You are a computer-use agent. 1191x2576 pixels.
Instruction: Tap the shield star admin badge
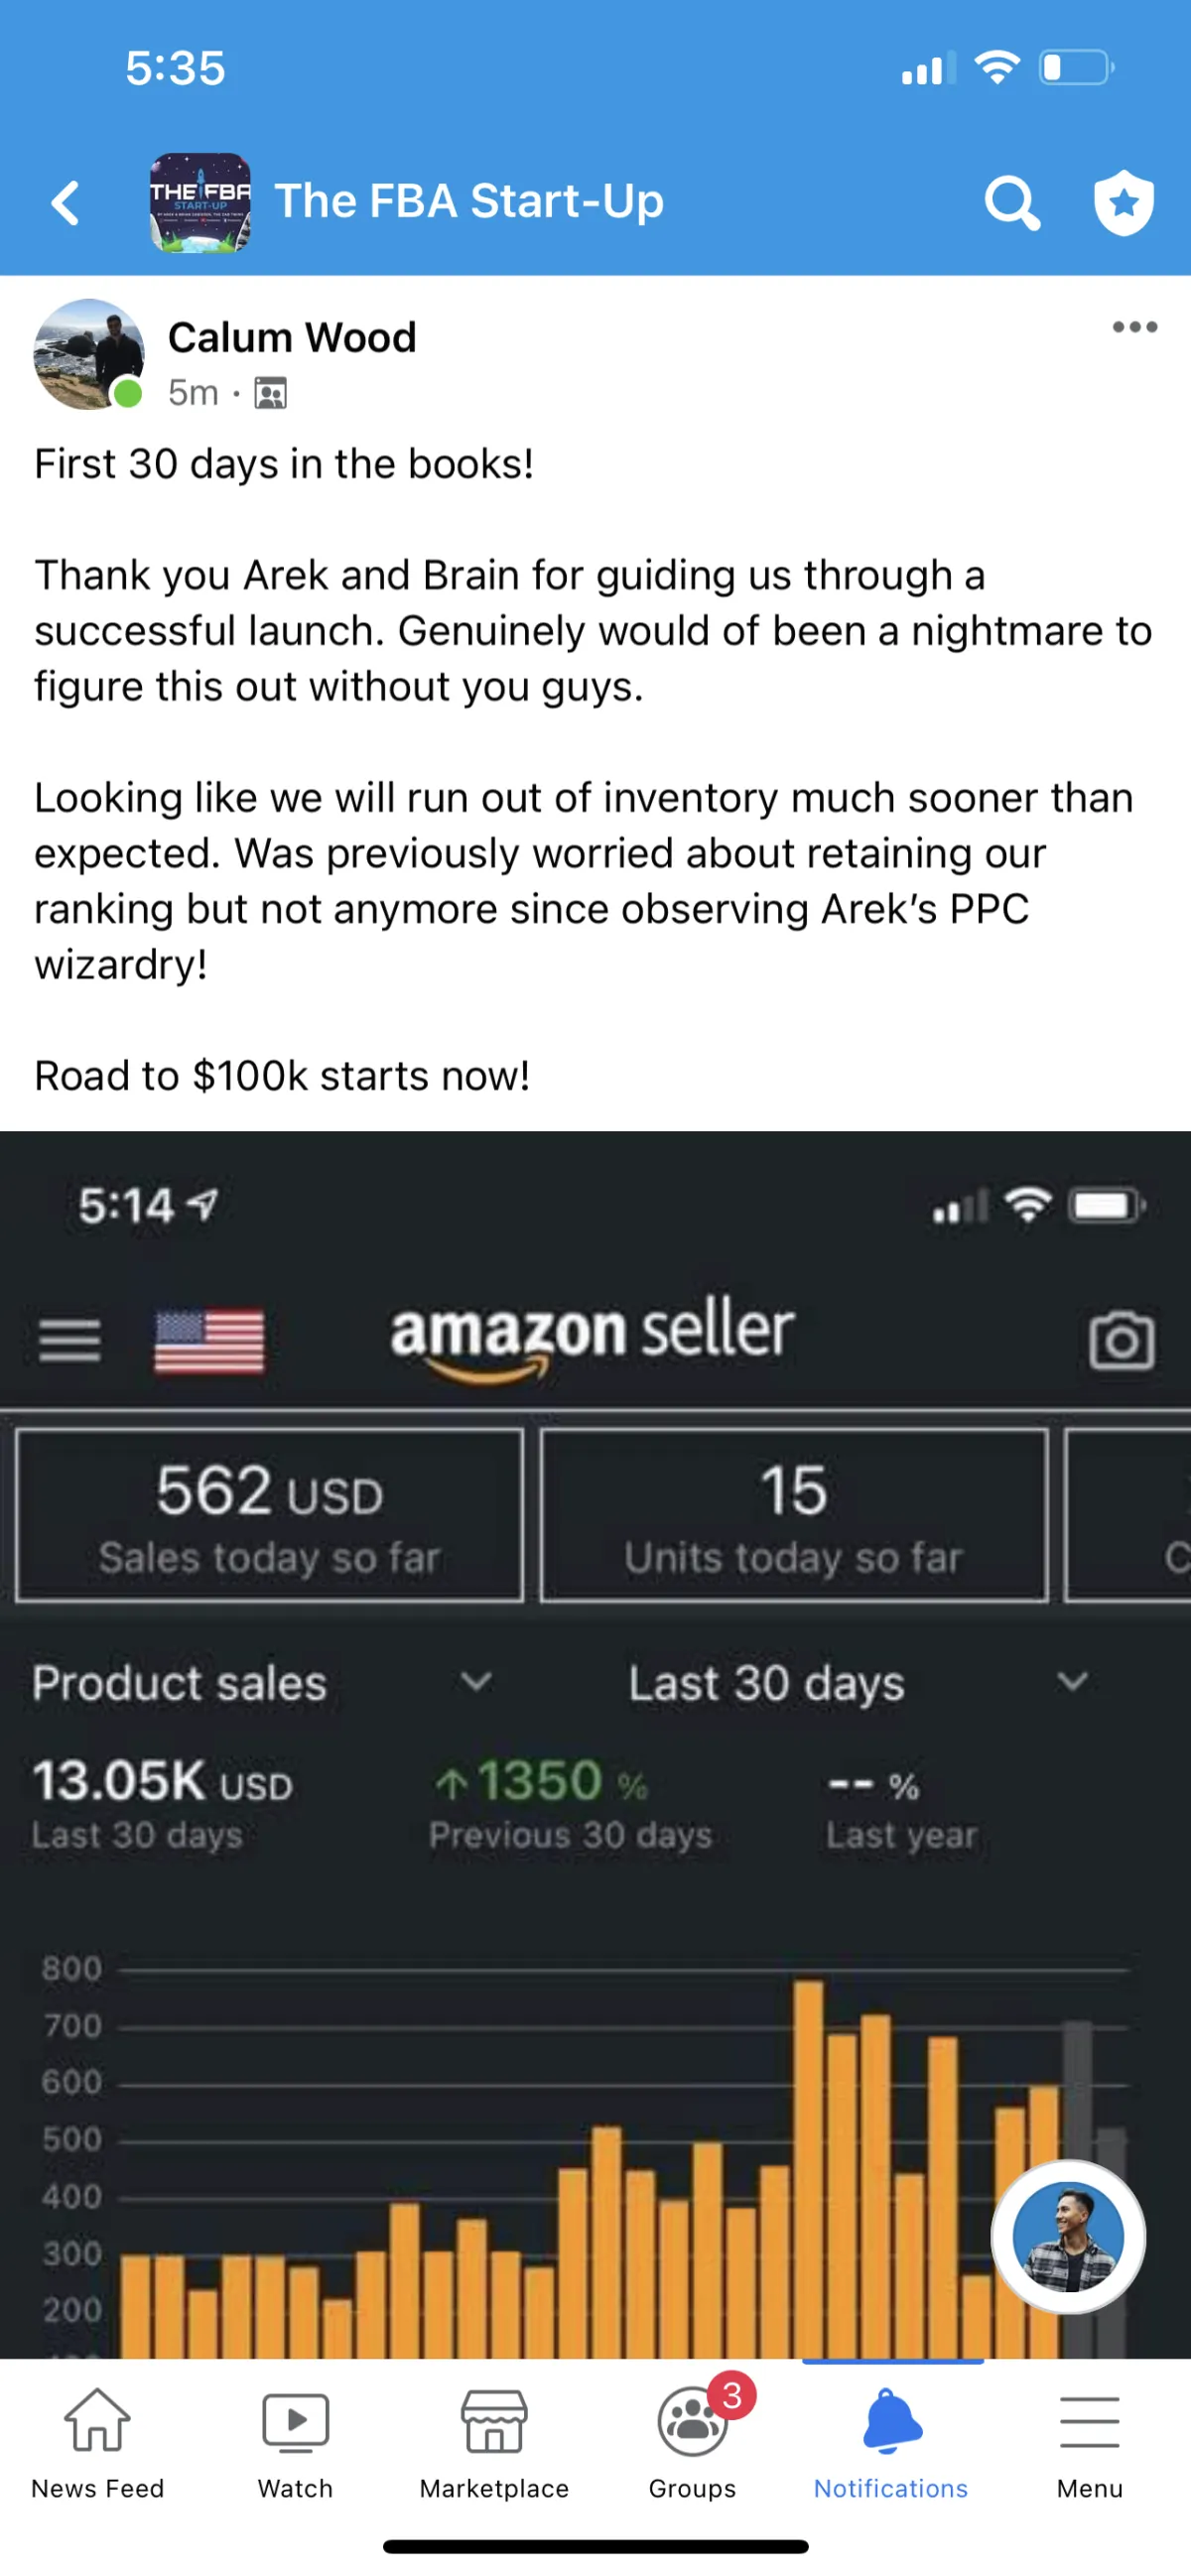point(1123,203)
